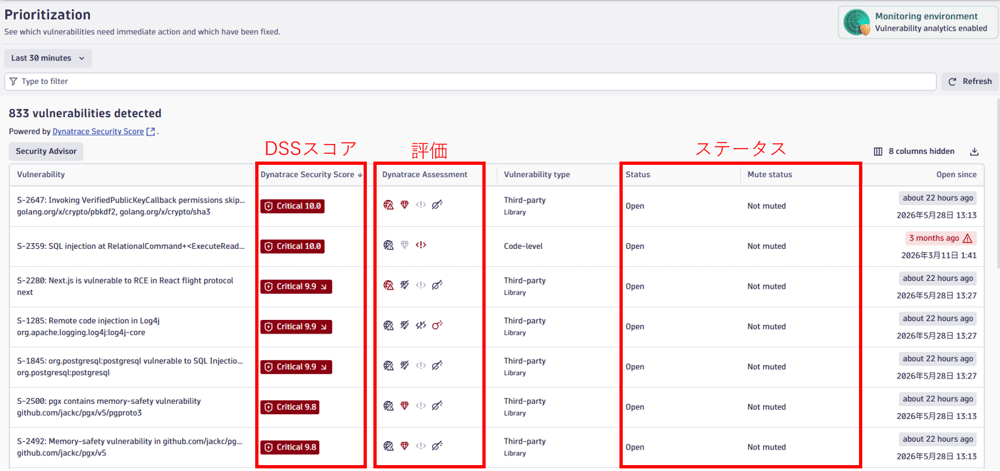Sort by the Dynatrace Assessment column header

(x=425, y=175)
